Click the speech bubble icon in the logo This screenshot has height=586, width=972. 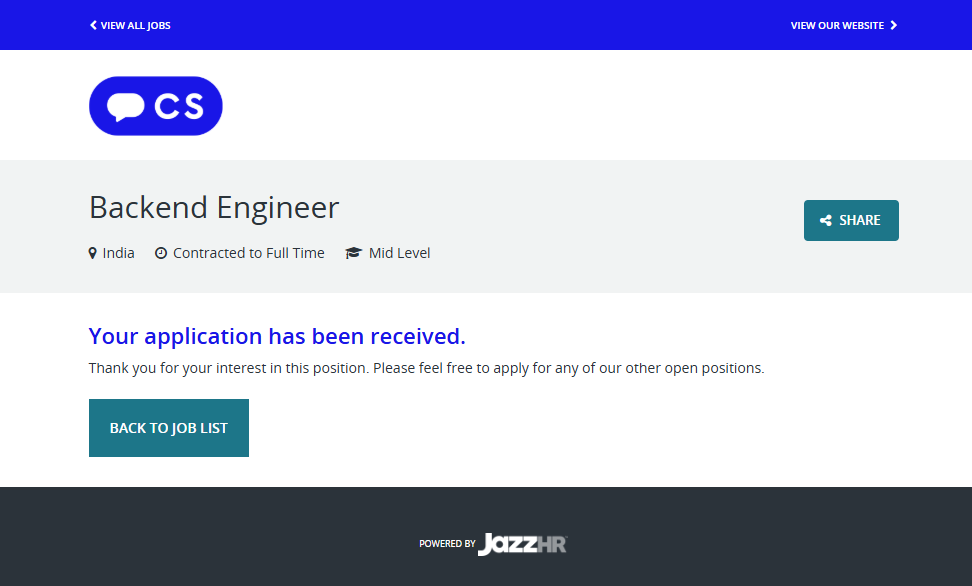coord(125,106)
